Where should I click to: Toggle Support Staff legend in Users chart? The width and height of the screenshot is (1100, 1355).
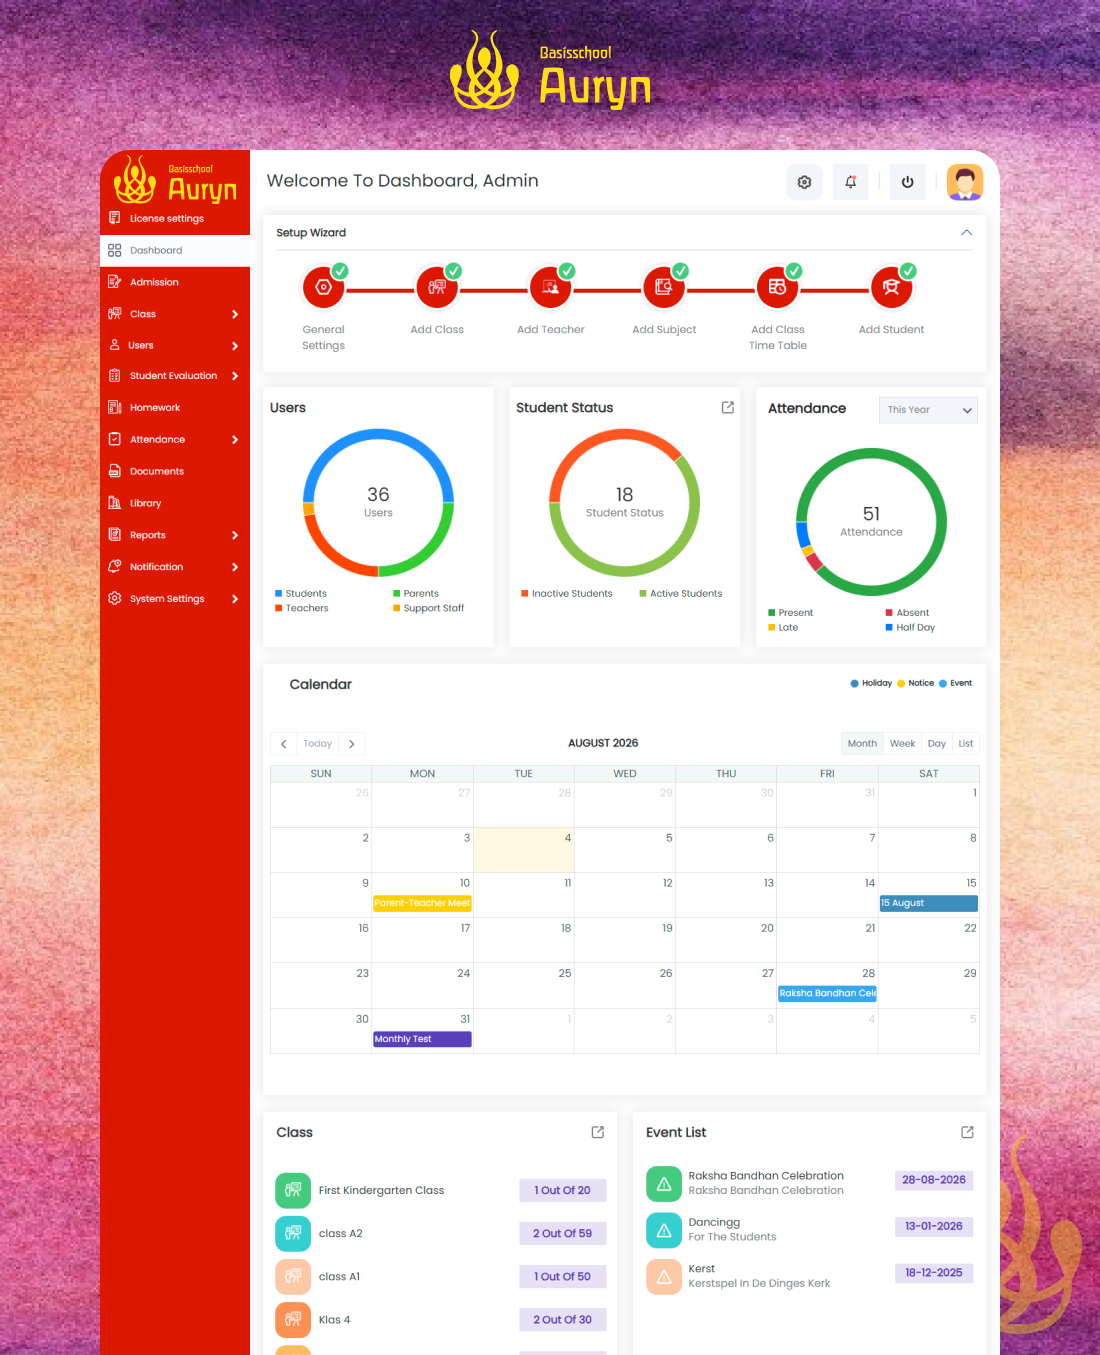pyautogui.click(x=429, y=608)
